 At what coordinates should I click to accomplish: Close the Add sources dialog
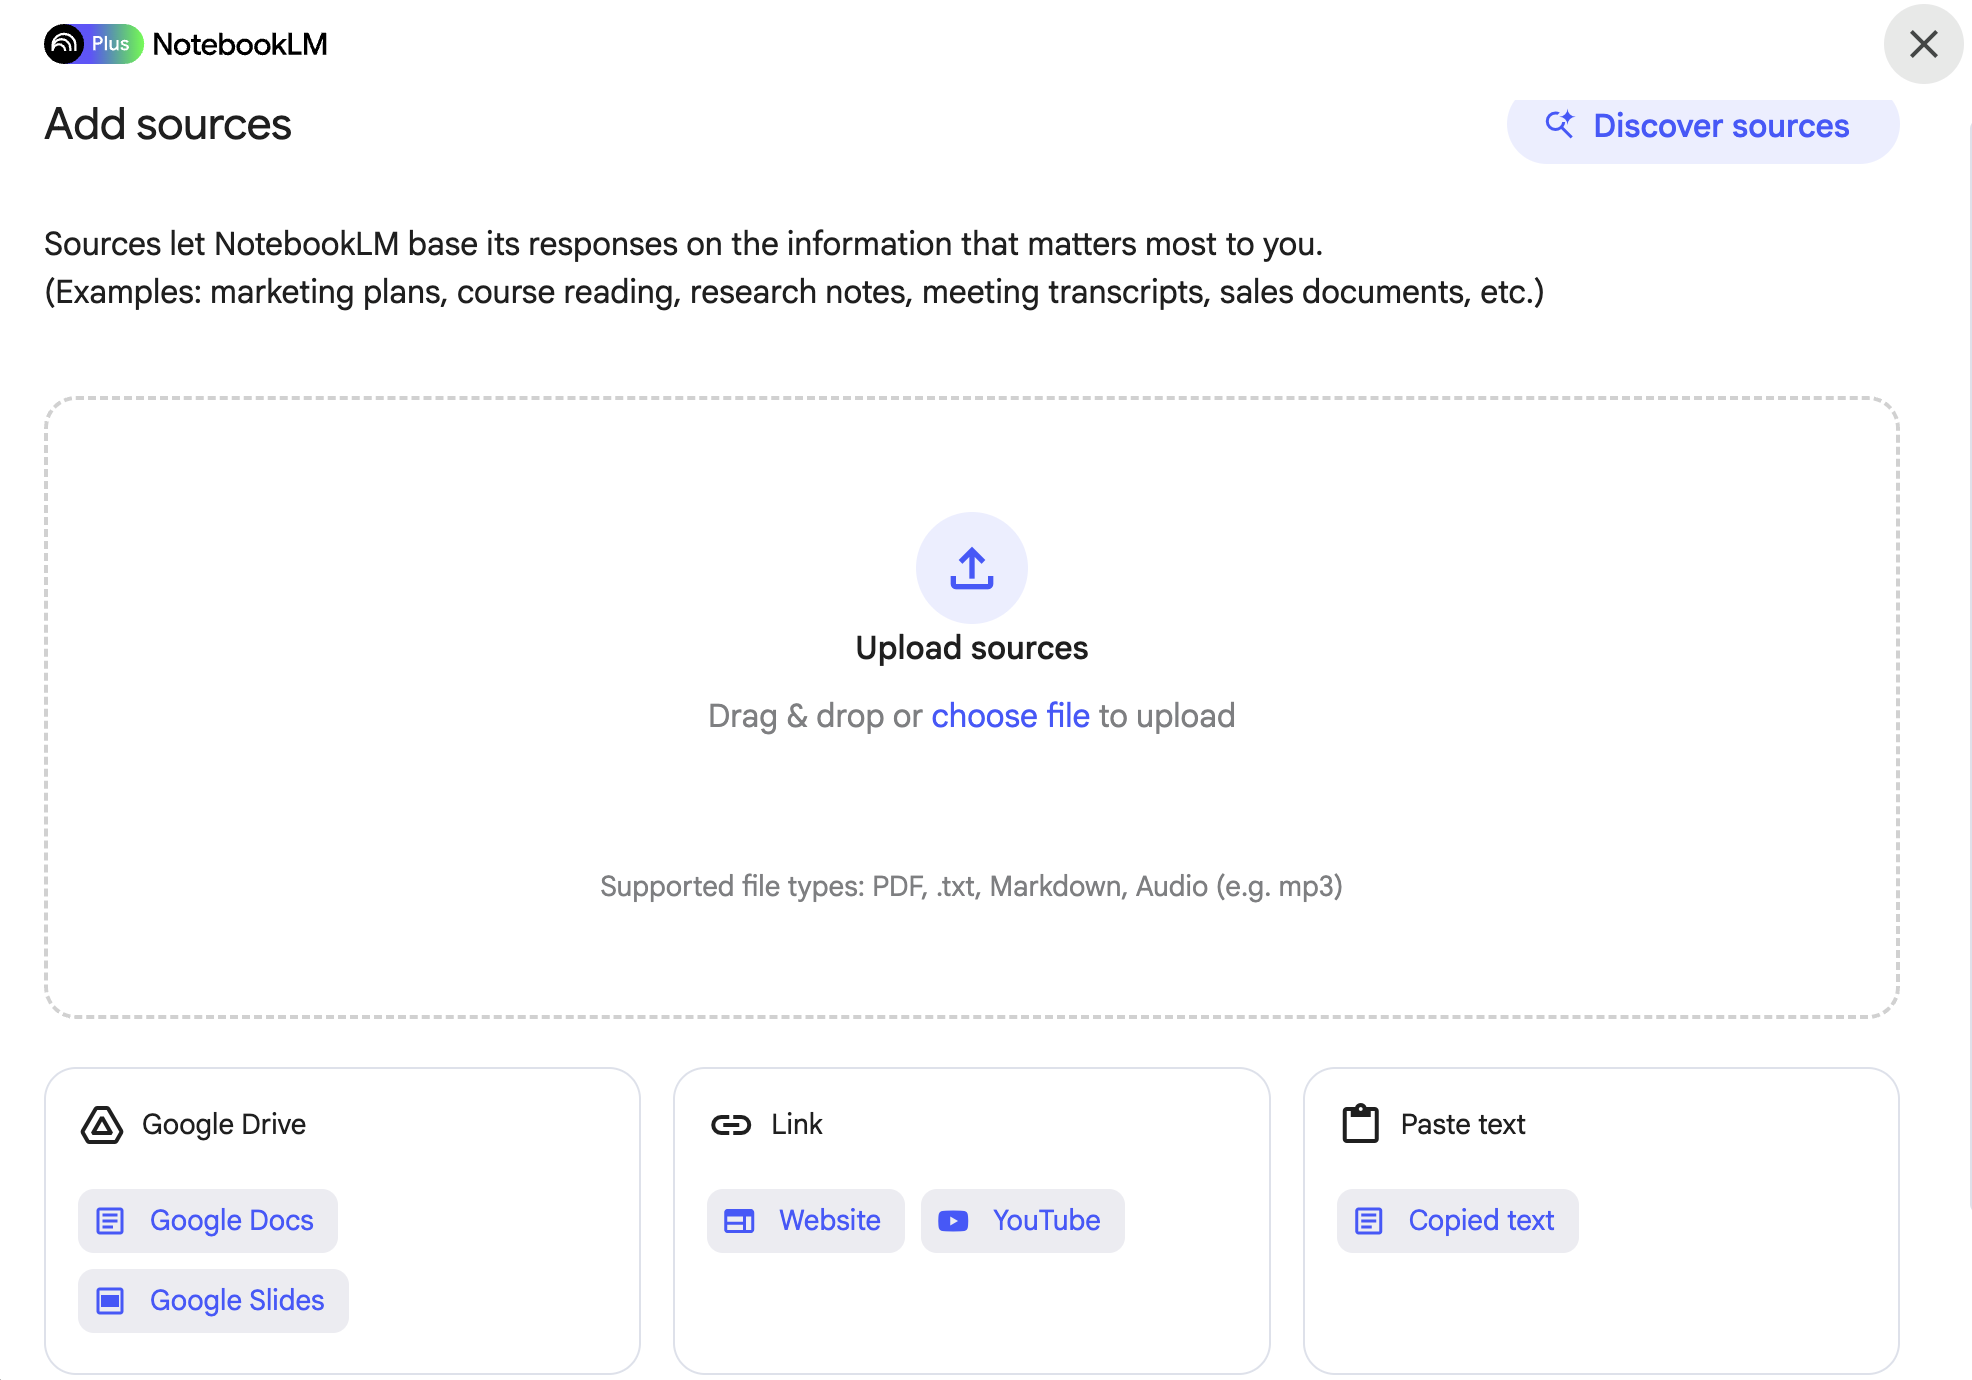pos(1923,44)
